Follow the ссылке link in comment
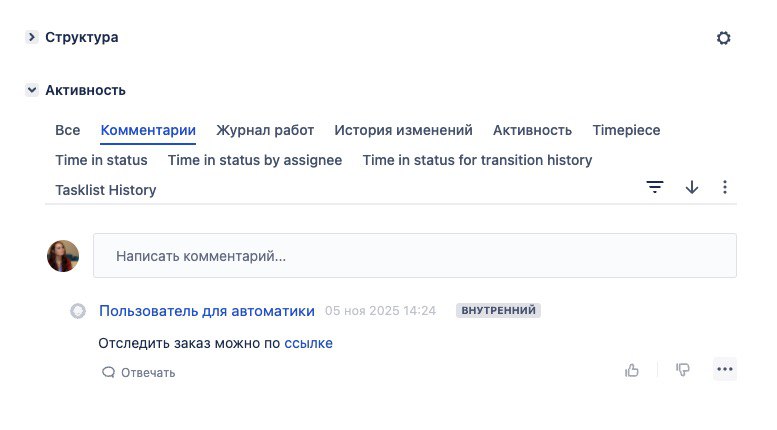This screenshot has width=777, height=430. coord(308,343)
